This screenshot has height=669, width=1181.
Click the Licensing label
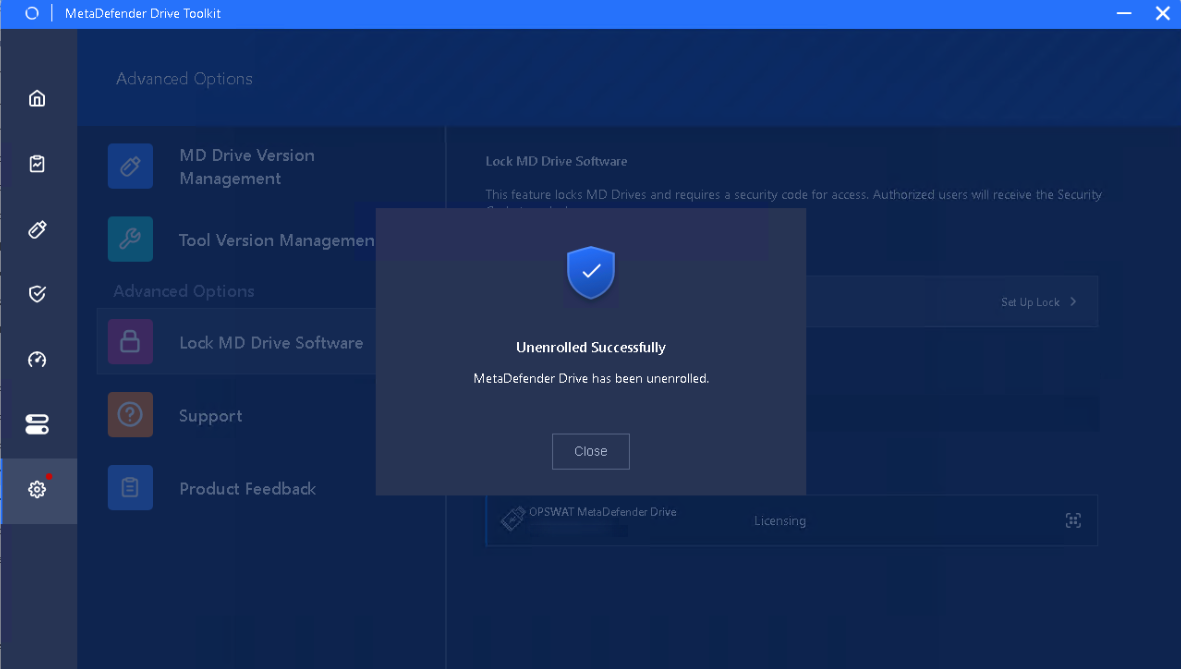(x=780, y=521)
